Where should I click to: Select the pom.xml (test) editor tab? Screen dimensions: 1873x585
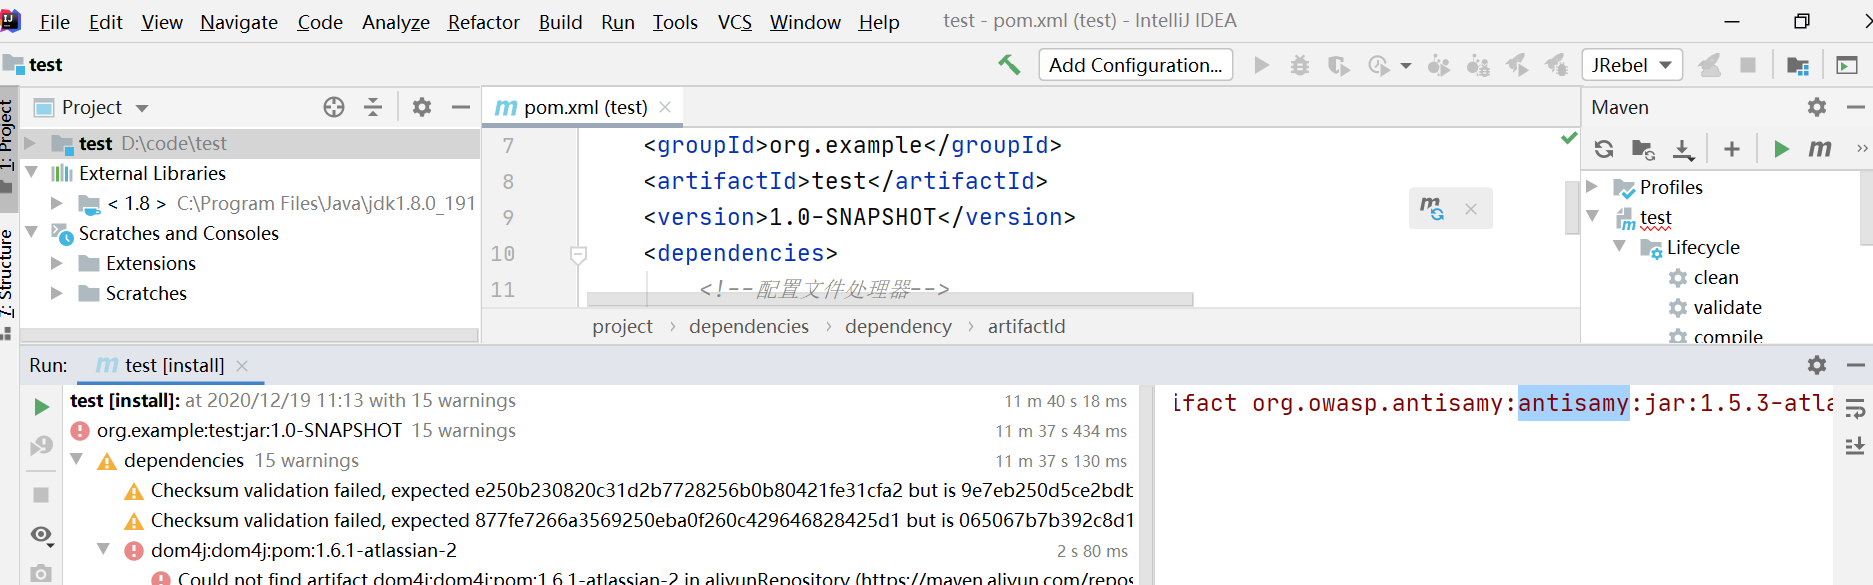coord(584,107)
